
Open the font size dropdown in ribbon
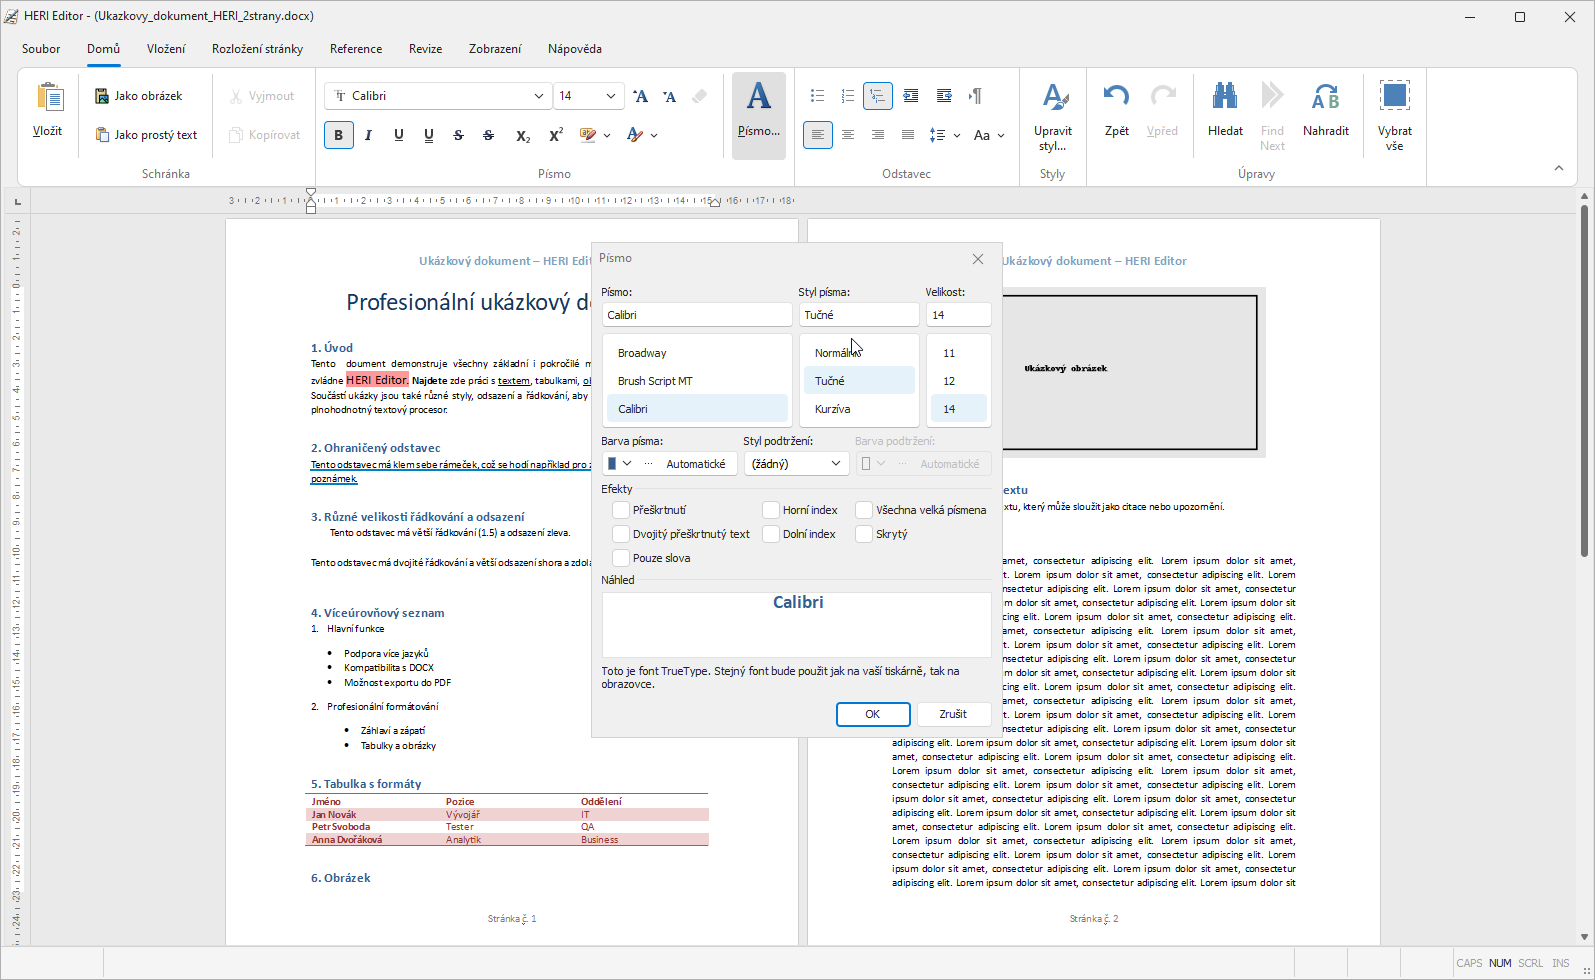610,96
